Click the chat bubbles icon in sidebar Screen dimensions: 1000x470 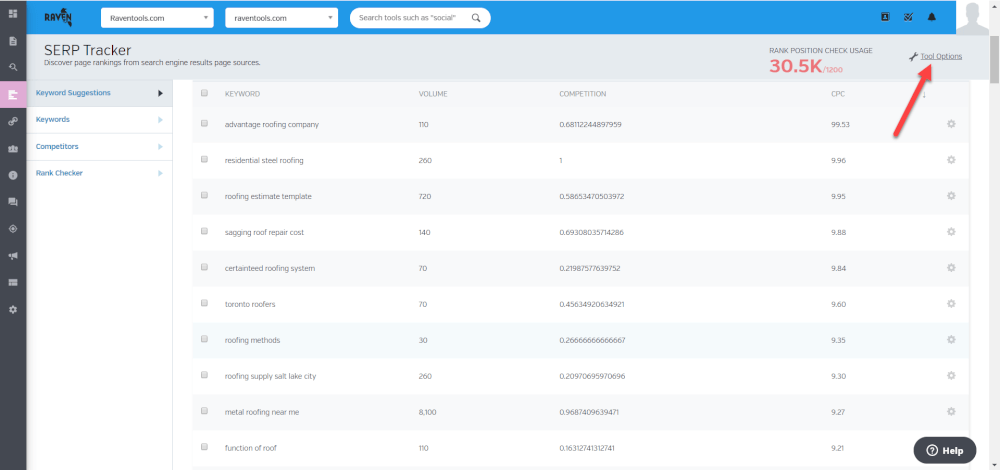[13, 202]
